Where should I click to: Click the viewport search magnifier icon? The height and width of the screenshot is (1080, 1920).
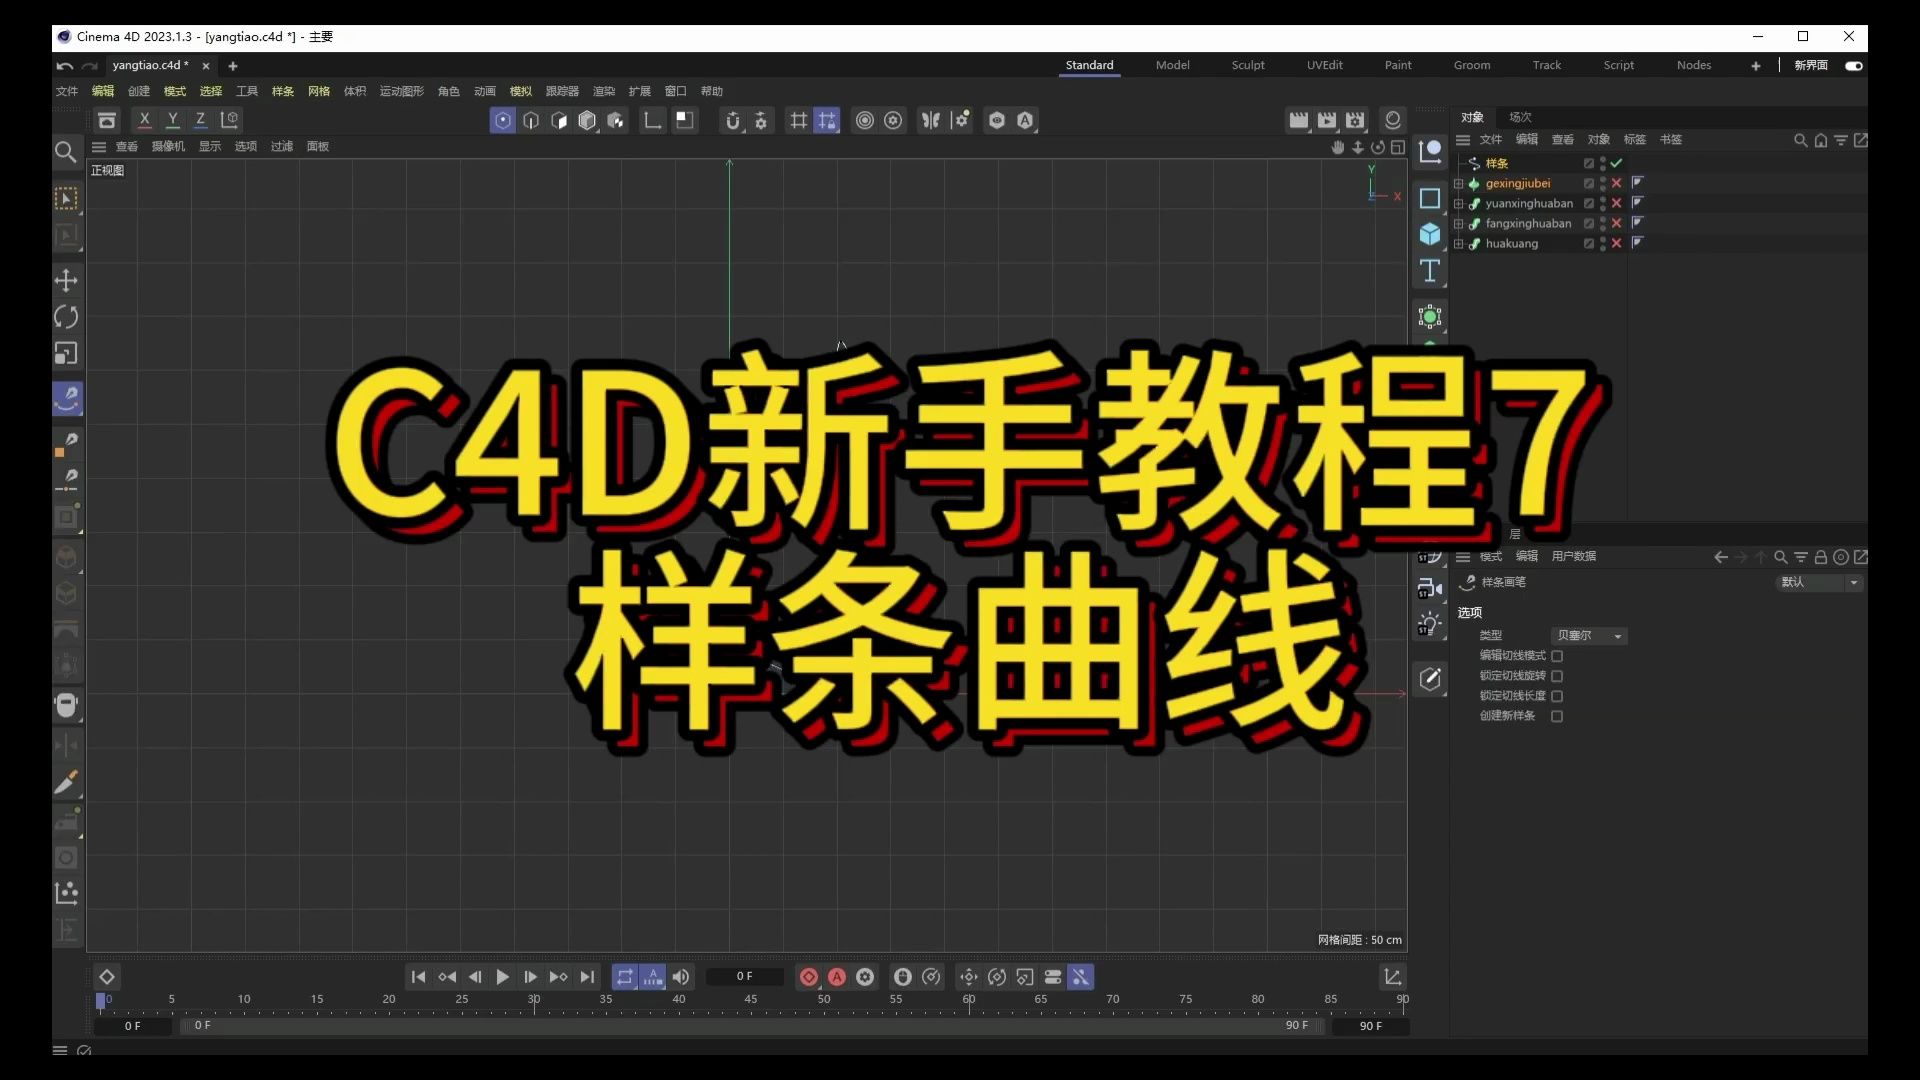tap(66, 152)
